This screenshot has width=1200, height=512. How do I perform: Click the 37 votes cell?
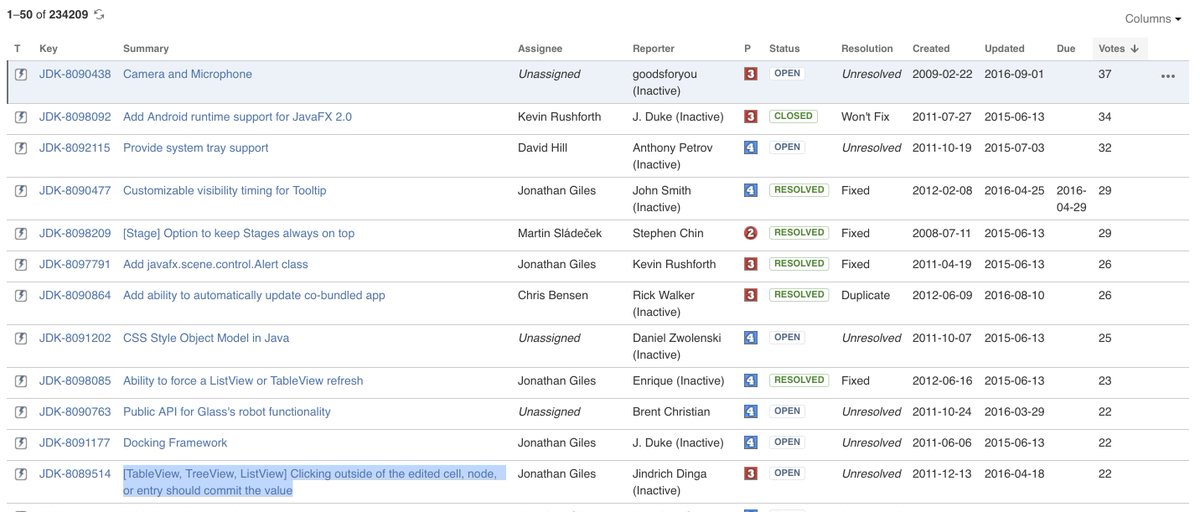[x=1105, y=74]
